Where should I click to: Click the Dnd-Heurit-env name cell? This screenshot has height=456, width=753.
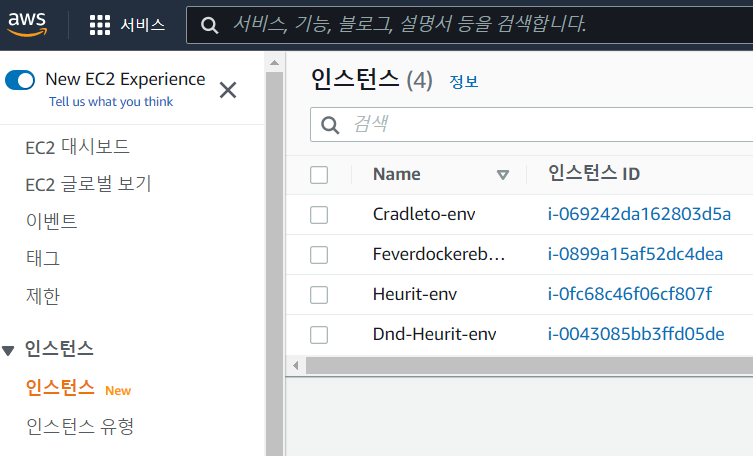click(x=435, y=334)
